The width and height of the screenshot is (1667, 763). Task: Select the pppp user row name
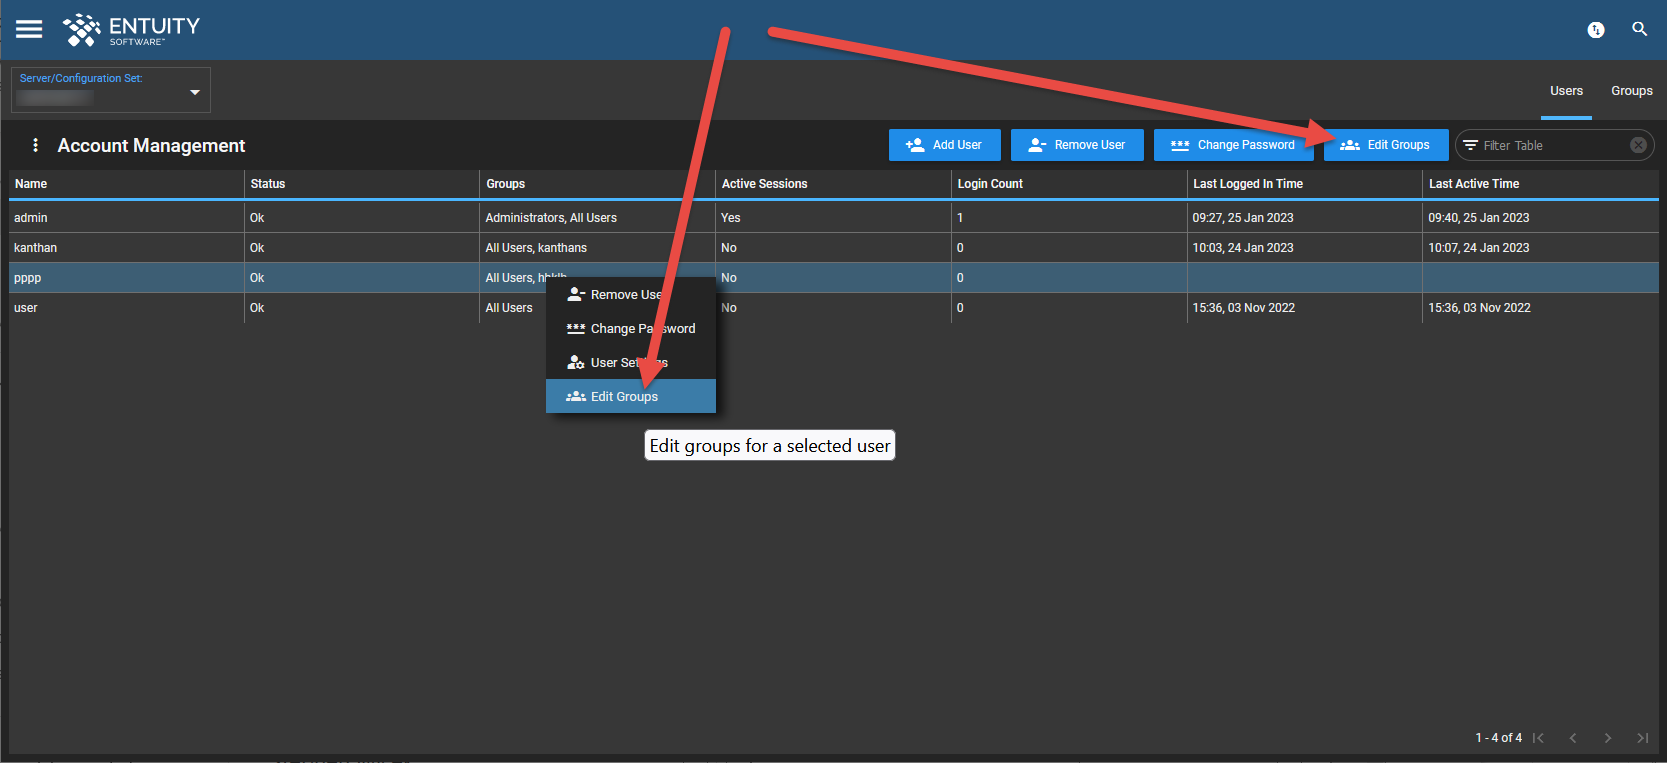pos(28,278)
